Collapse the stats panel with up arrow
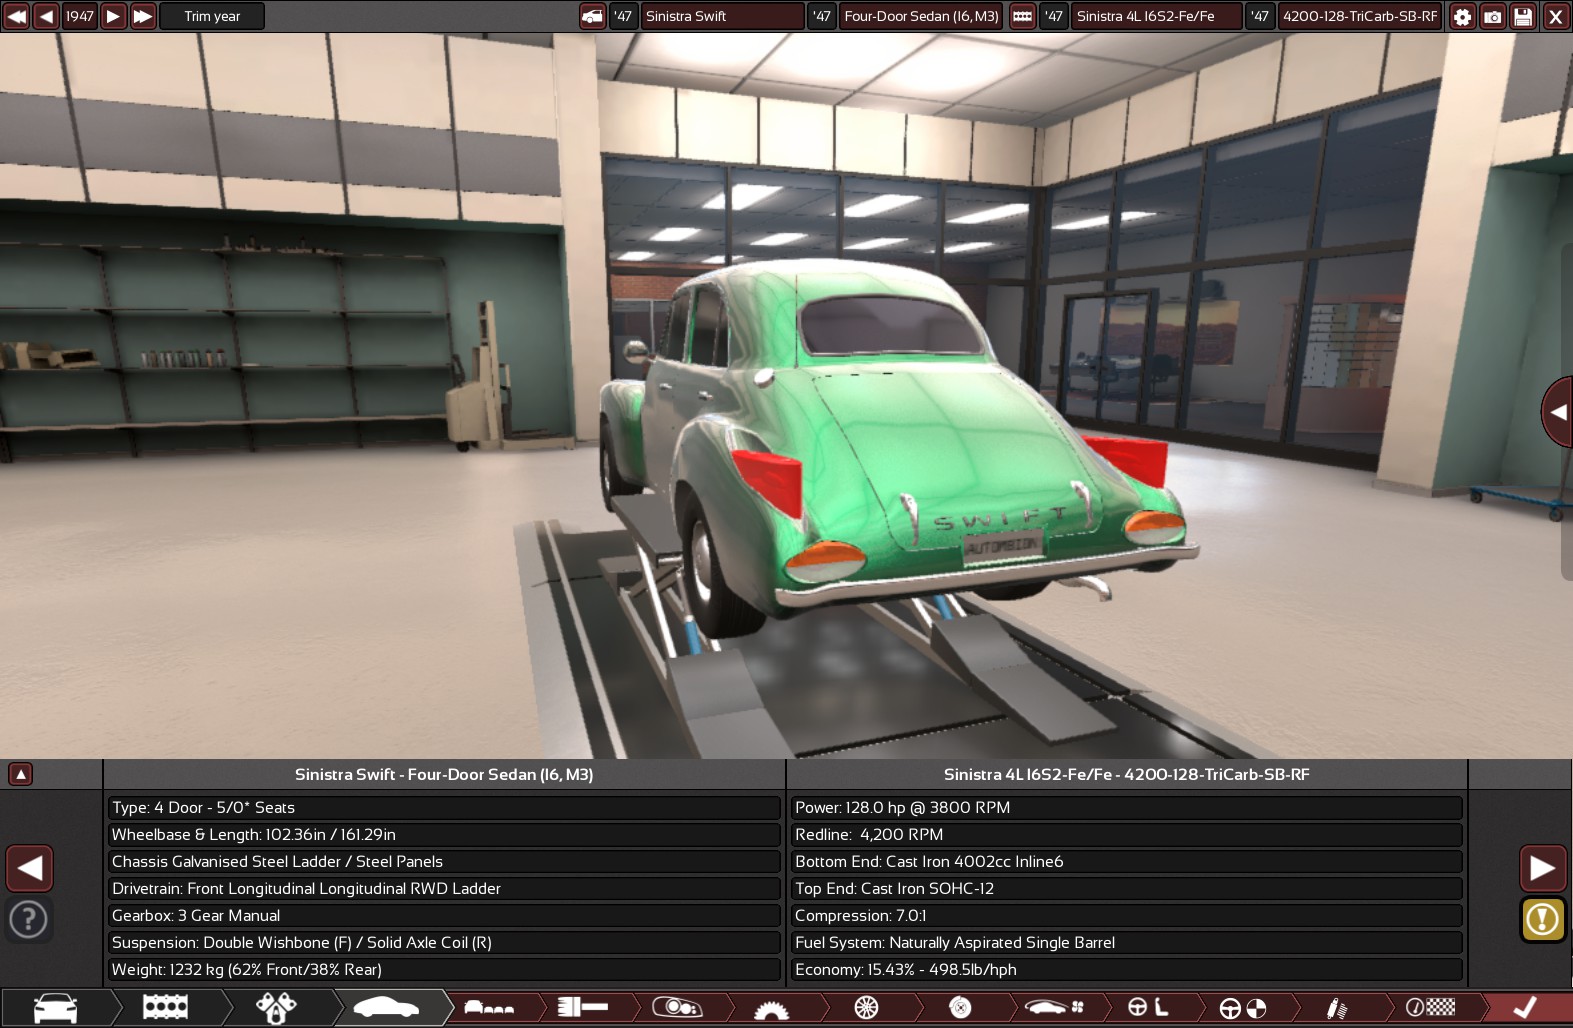Screen dimensions: 1573x1028 [x=20, y=774]
